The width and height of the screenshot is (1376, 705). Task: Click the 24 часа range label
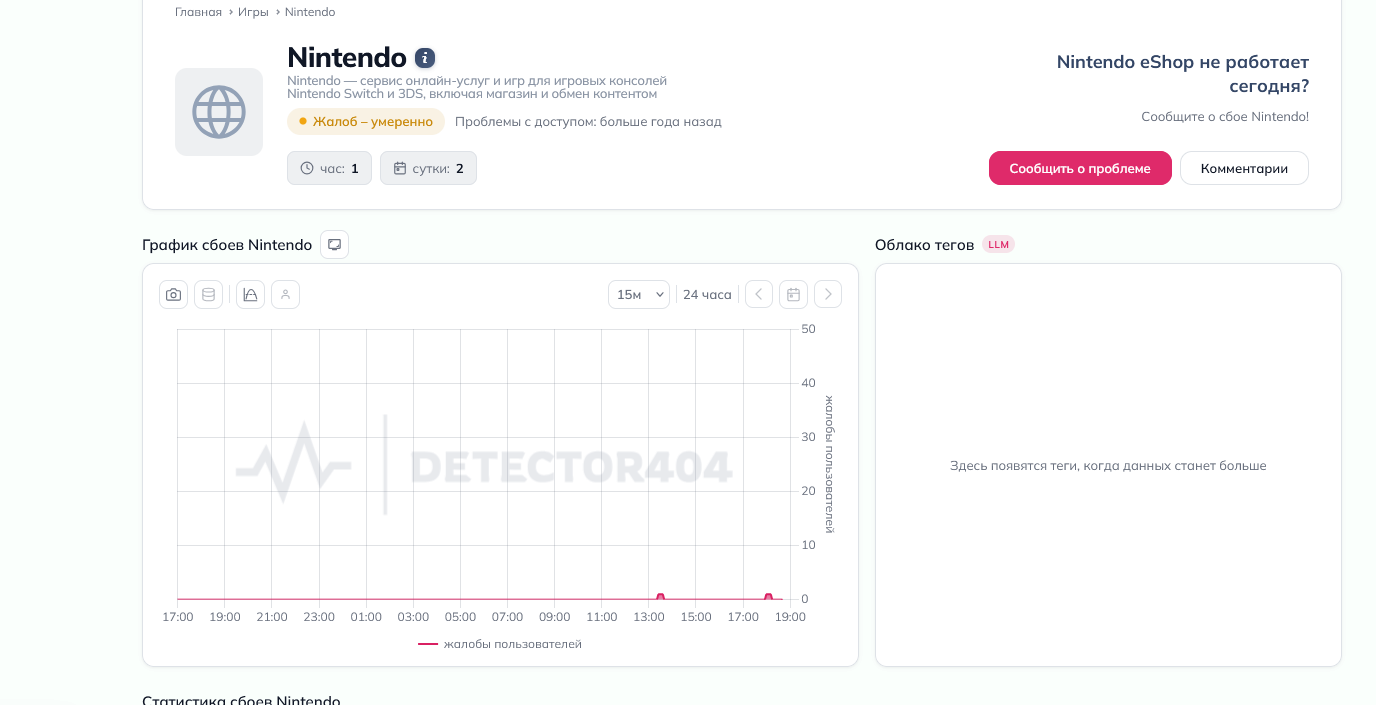707,294
